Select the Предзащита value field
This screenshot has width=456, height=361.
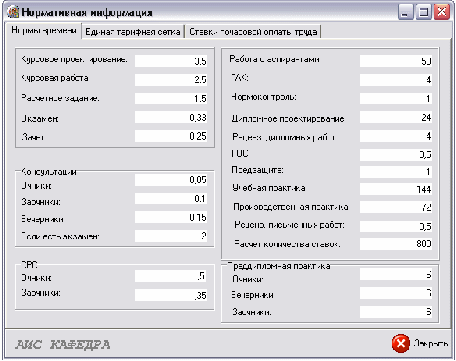click(396, 172)
